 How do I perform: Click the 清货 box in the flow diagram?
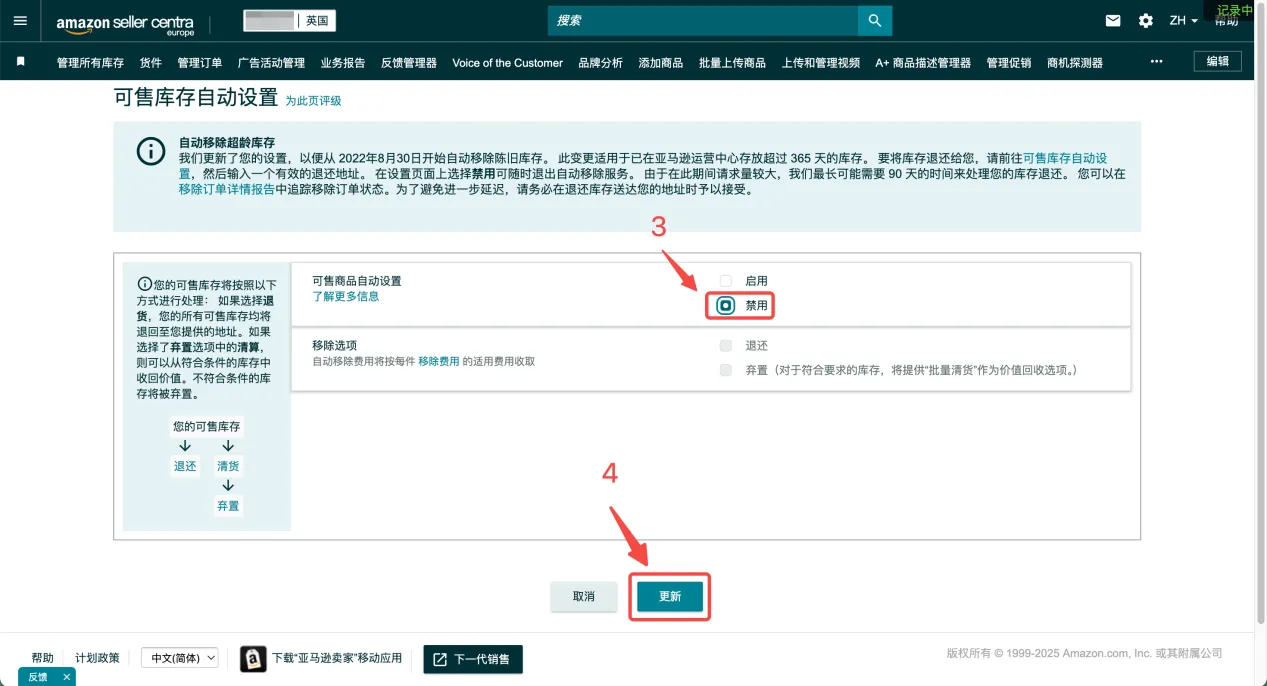point(228,466)
